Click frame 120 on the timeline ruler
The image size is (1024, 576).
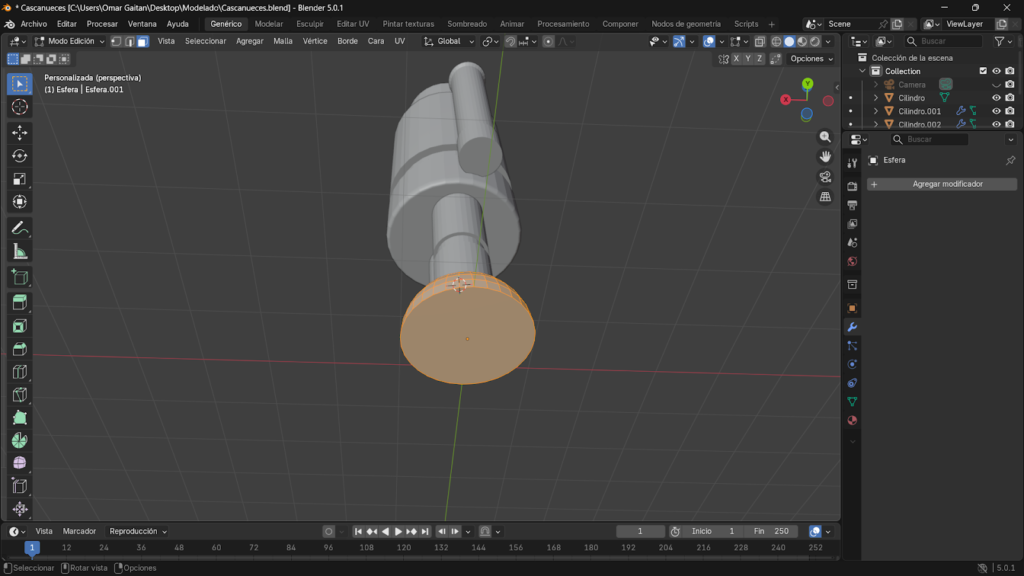[404, 548]
